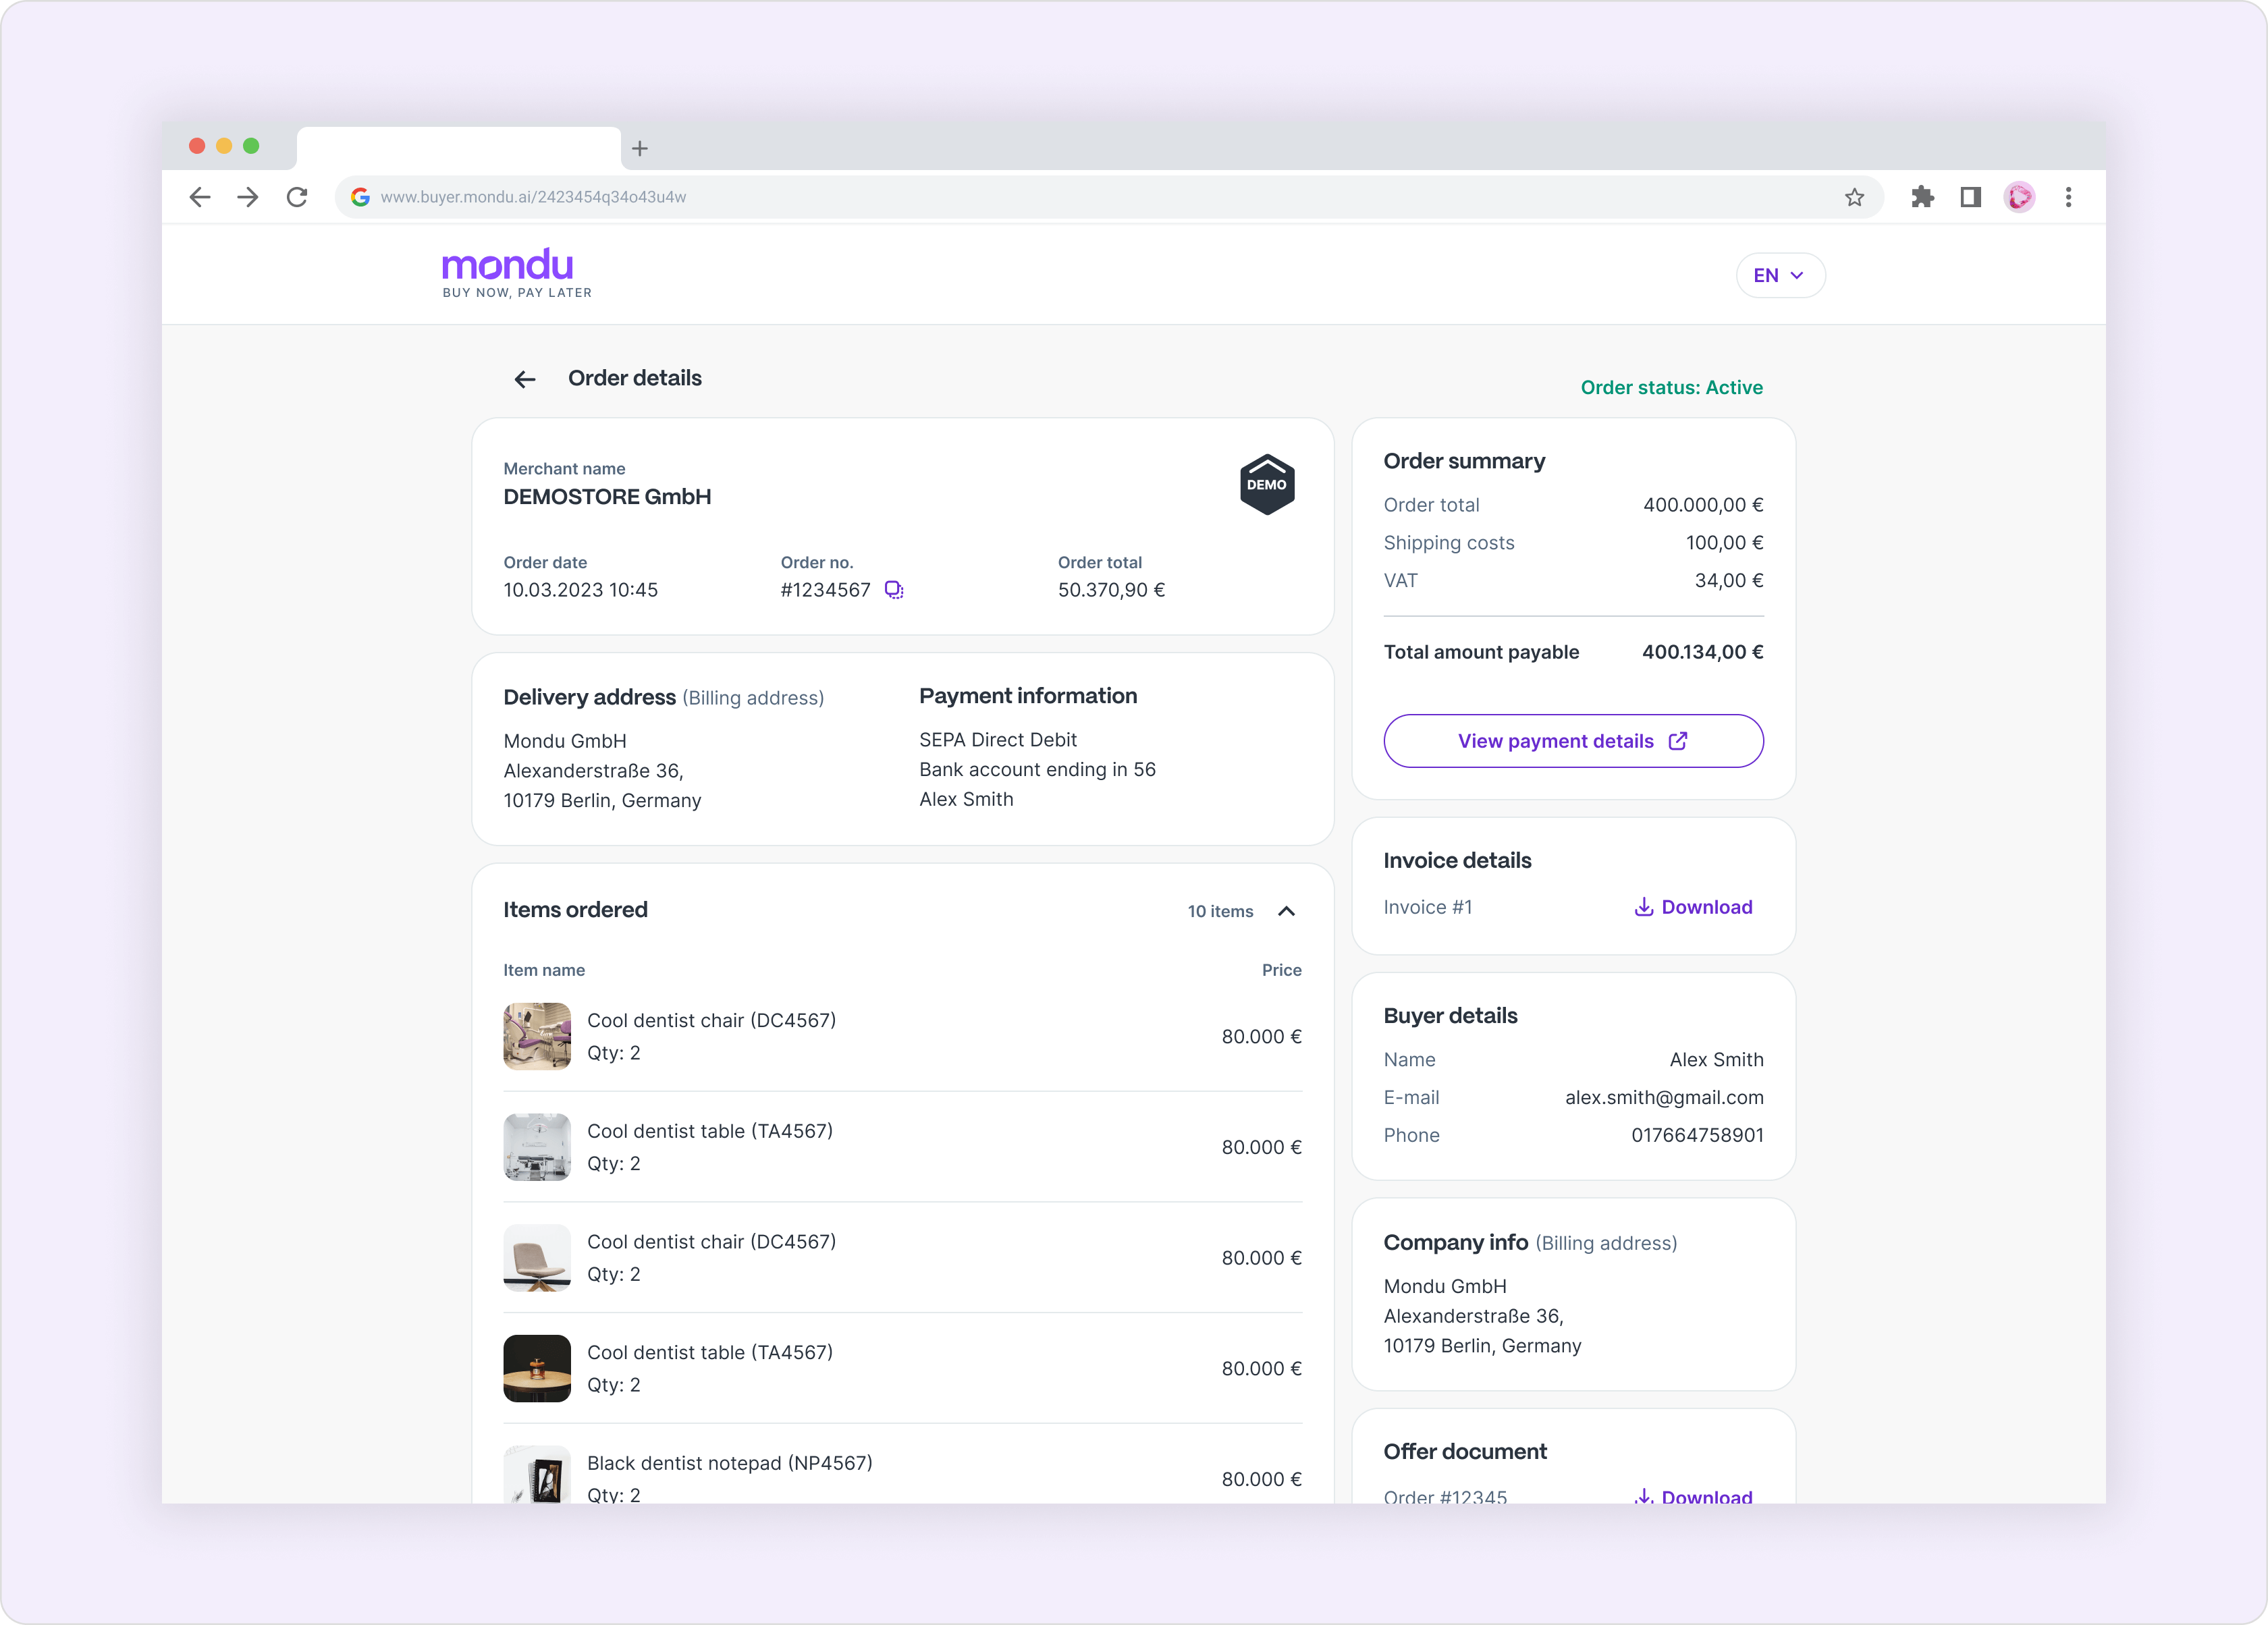Click the DEMO merchant logo badge

point(1267,485)
